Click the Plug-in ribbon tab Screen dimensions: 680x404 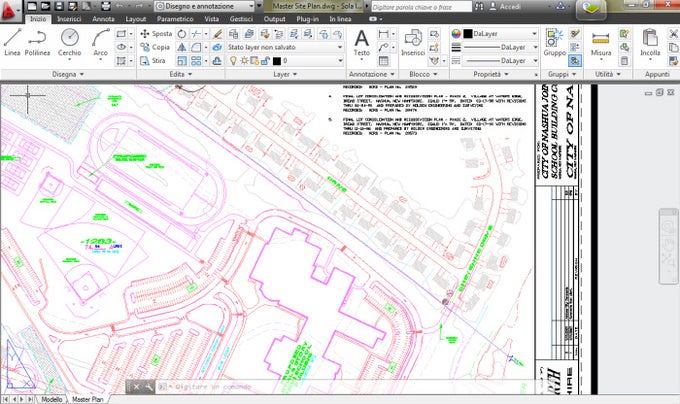click(307, 19)
